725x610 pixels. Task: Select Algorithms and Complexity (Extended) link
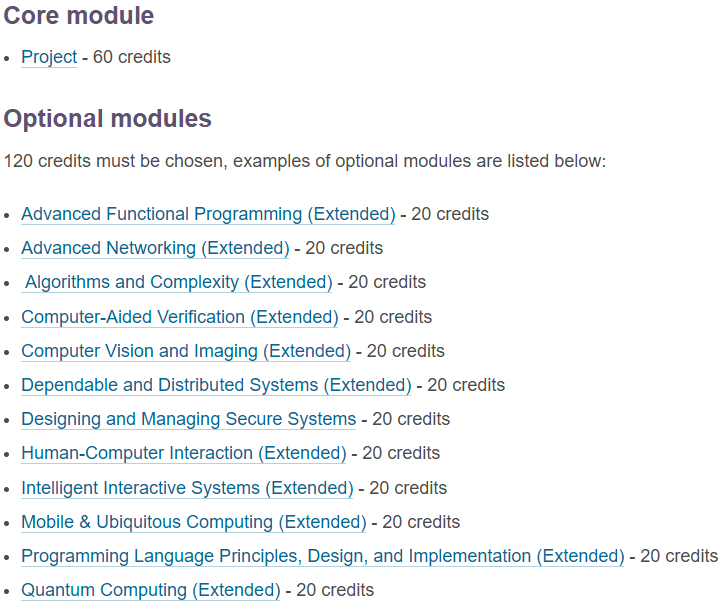[x=178, y=282]
